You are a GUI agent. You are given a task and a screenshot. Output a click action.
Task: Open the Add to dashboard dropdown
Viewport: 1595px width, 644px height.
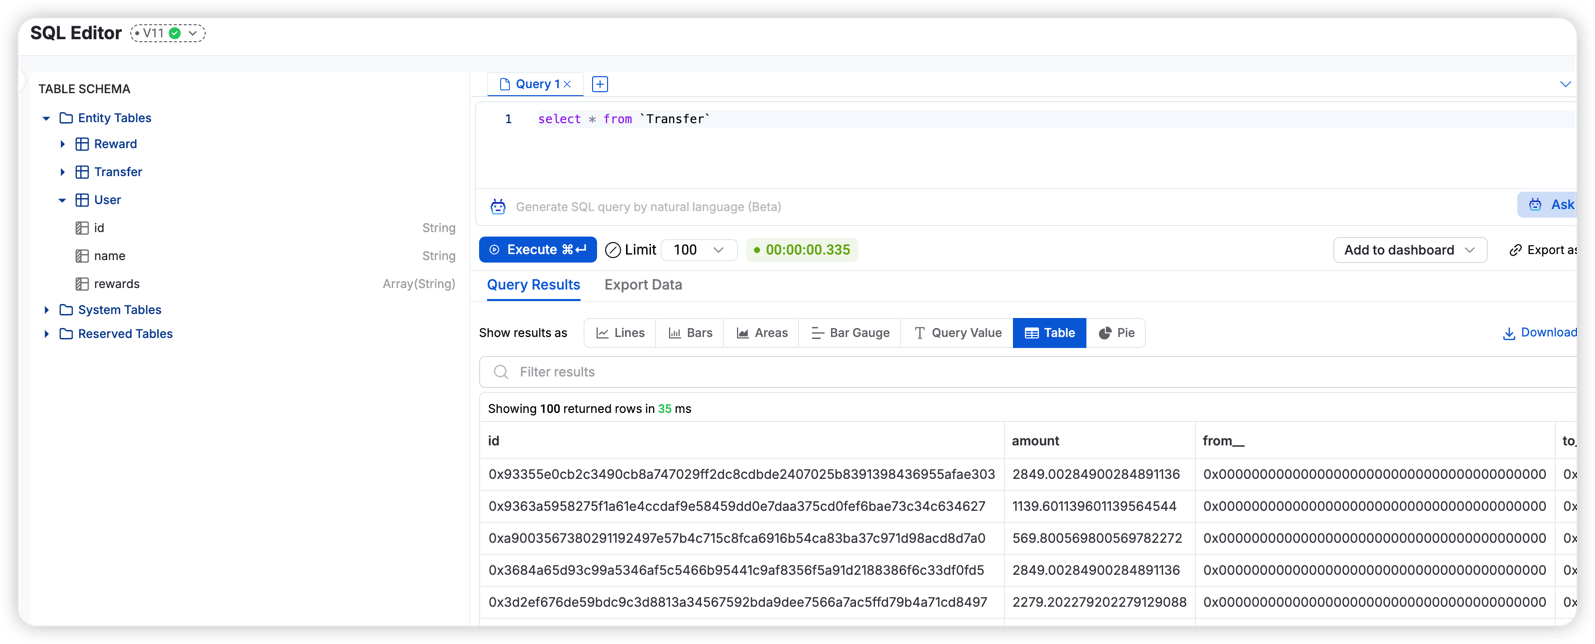click(x=1410, y=250)
